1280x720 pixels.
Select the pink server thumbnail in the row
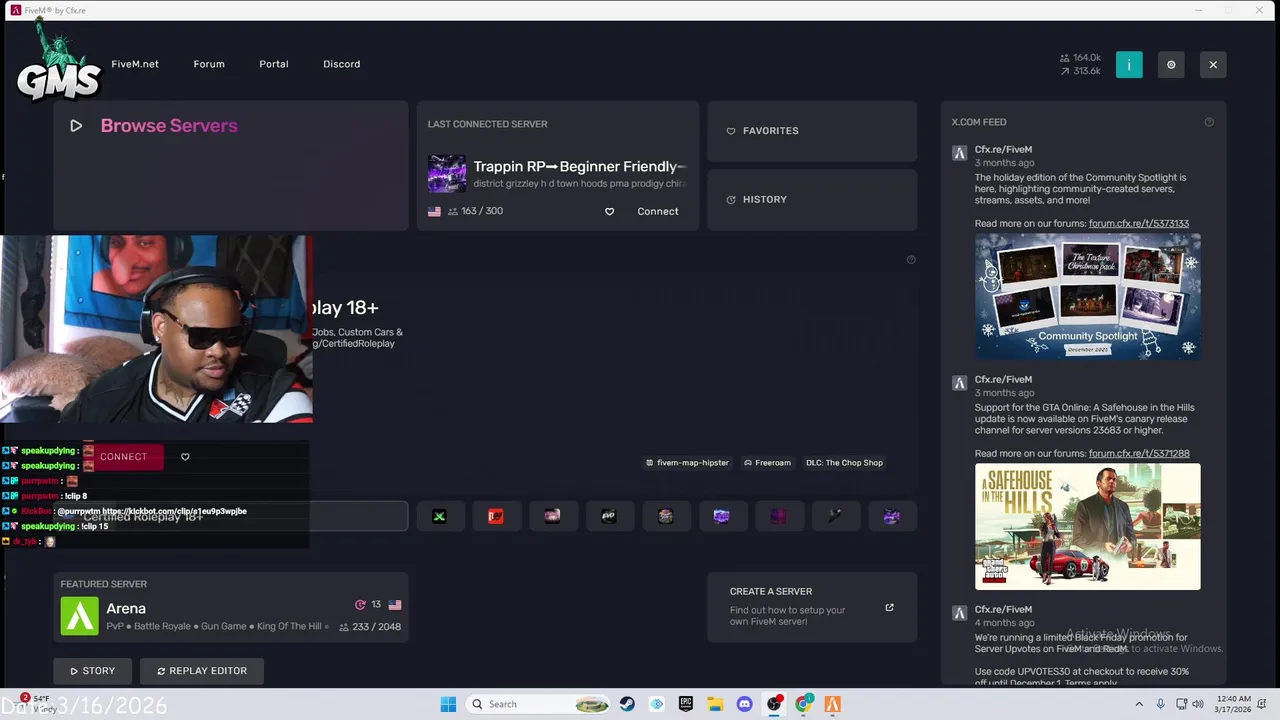click(x=552, y=516)
